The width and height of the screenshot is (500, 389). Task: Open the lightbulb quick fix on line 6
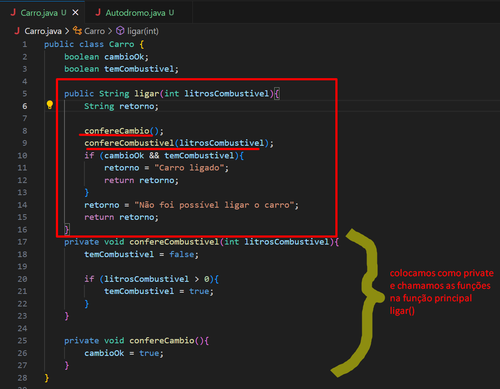pos(50,105)
